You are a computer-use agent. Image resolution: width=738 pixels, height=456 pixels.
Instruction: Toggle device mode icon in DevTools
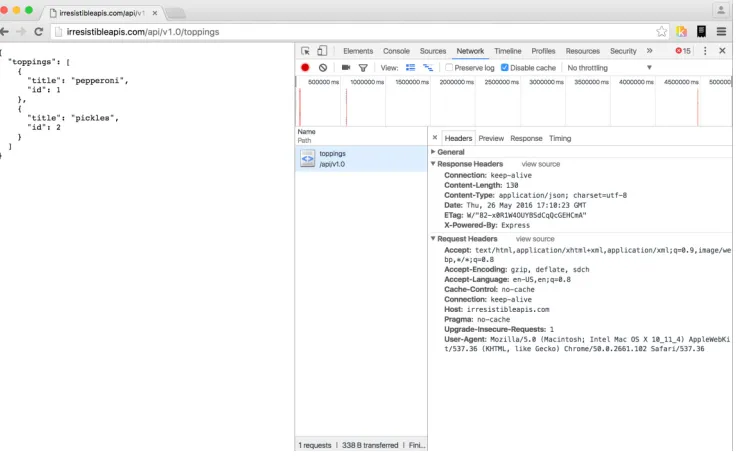pos(322,51)
